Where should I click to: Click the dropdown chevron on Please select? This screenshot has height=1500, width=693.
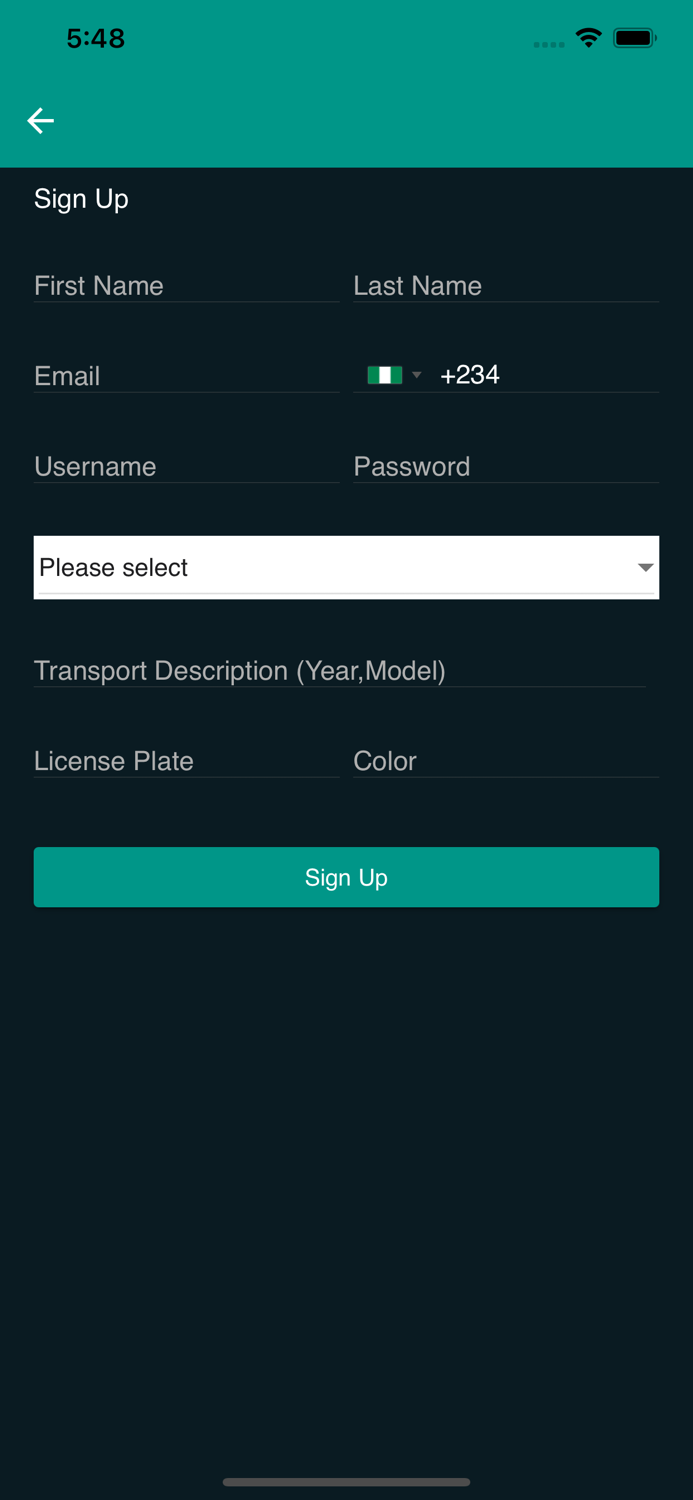(x=645, y=567)
